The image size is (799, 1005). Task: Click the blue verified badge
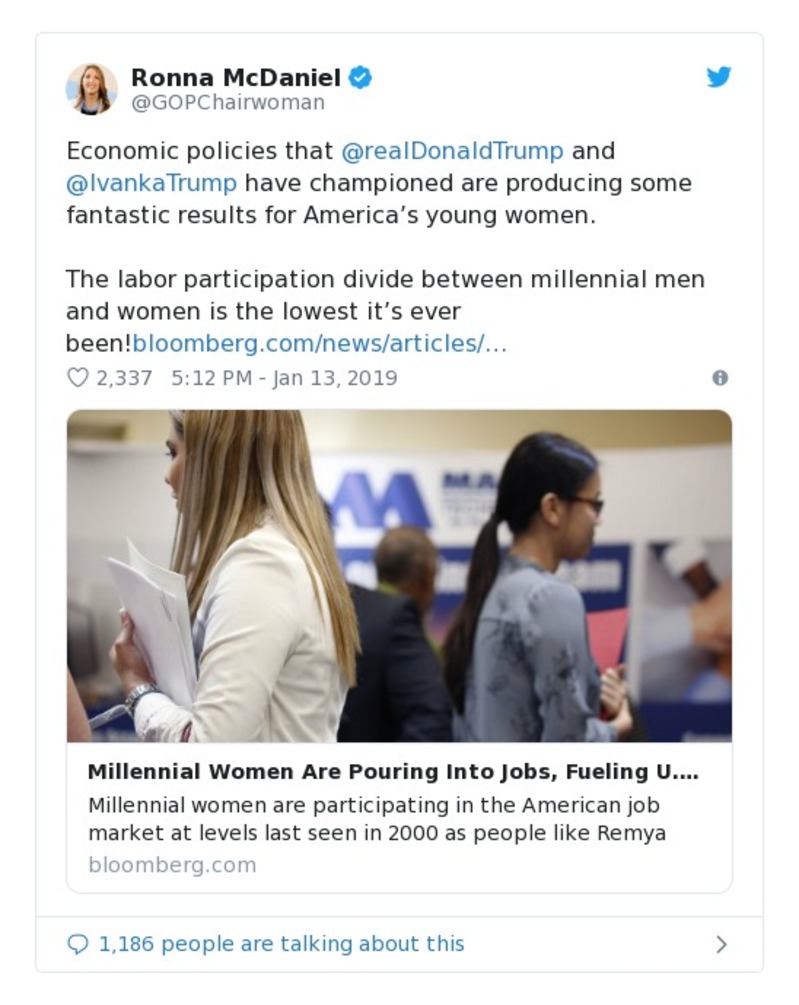pyautogui.click(x=360, y=77)
